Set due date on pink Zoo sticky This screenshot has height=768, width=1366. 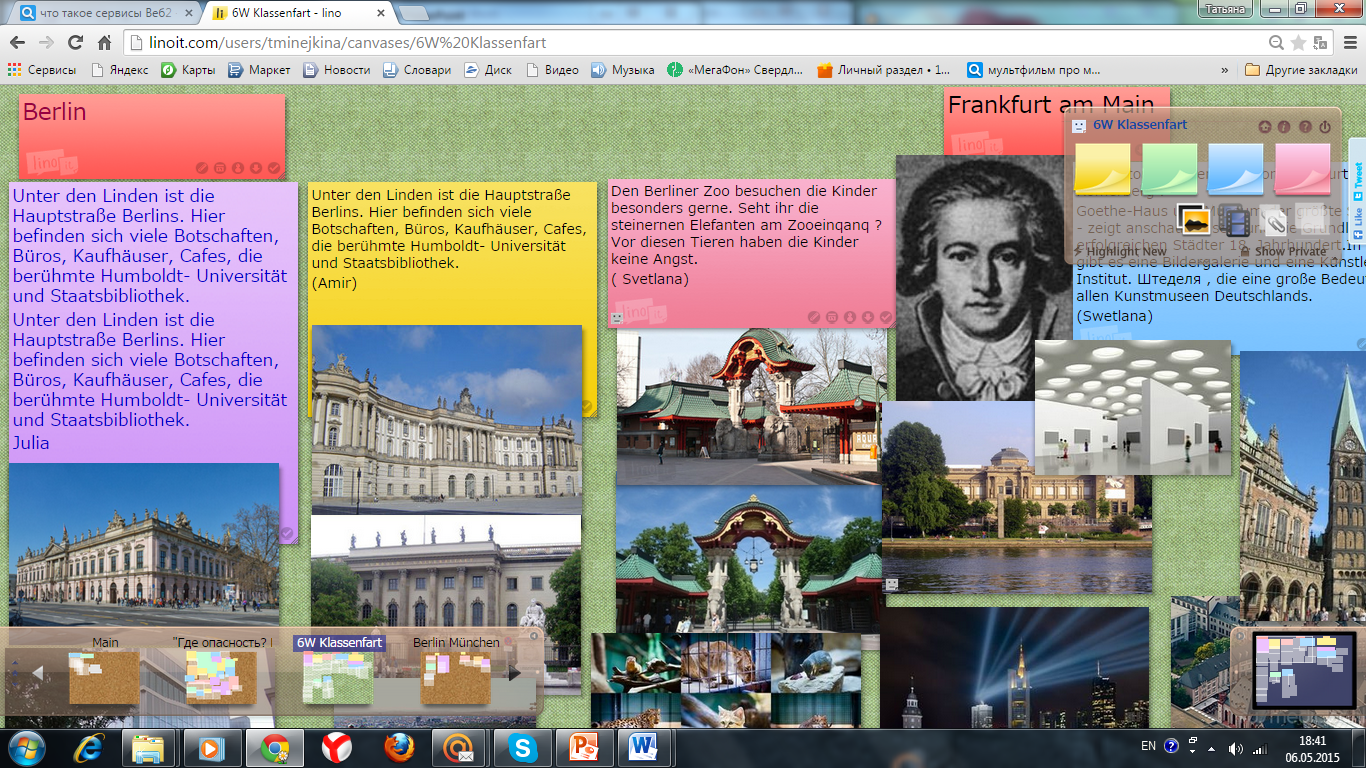832,317
